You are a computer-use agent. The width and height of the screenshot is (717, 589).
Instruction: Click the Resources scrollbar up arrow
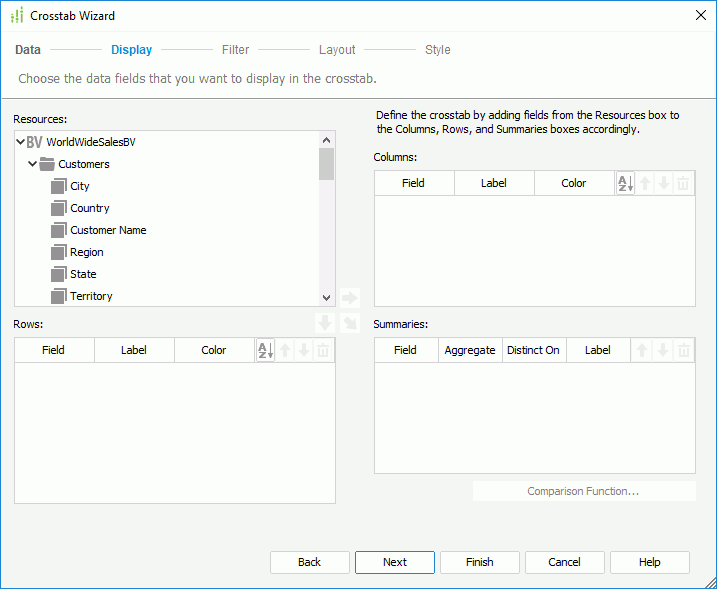pyautogui.click(x=326, y=140)
